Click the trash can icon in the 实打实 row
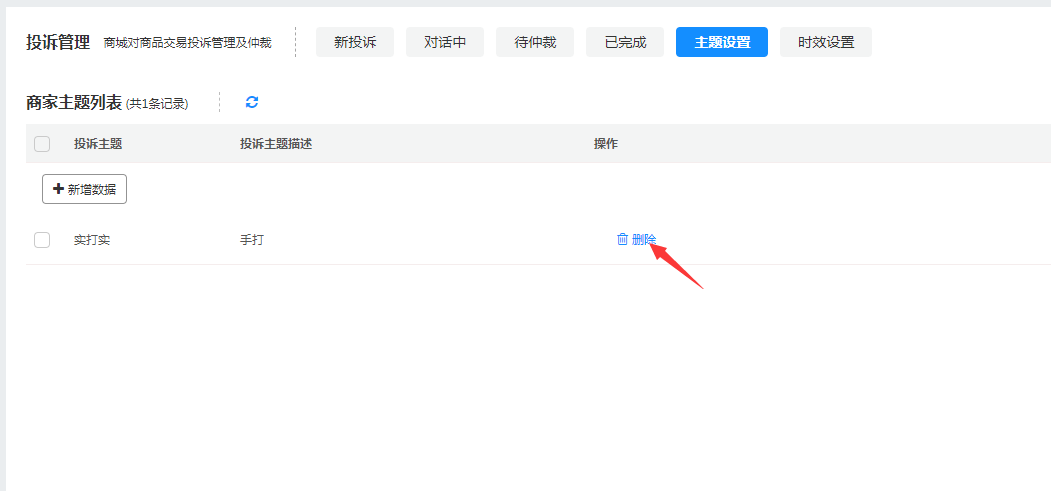1051x491 pixels. click(x=622, y=239)
